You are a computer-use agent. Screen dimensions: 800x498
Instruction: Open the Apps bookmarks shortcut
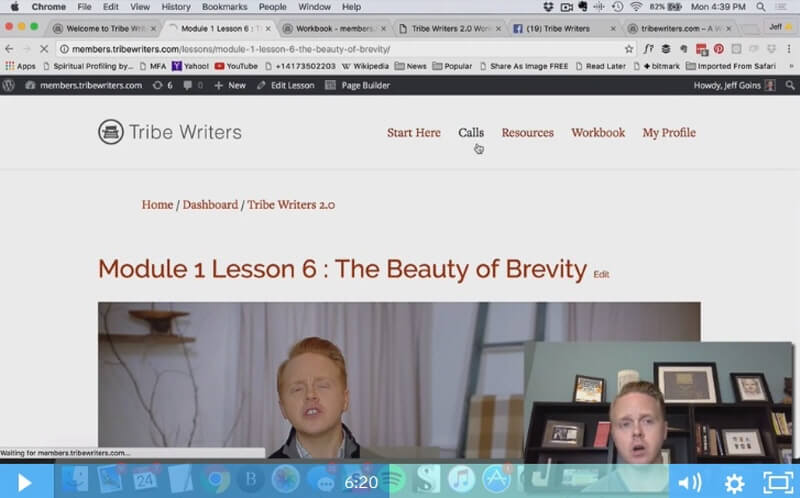tap(20, 66)
